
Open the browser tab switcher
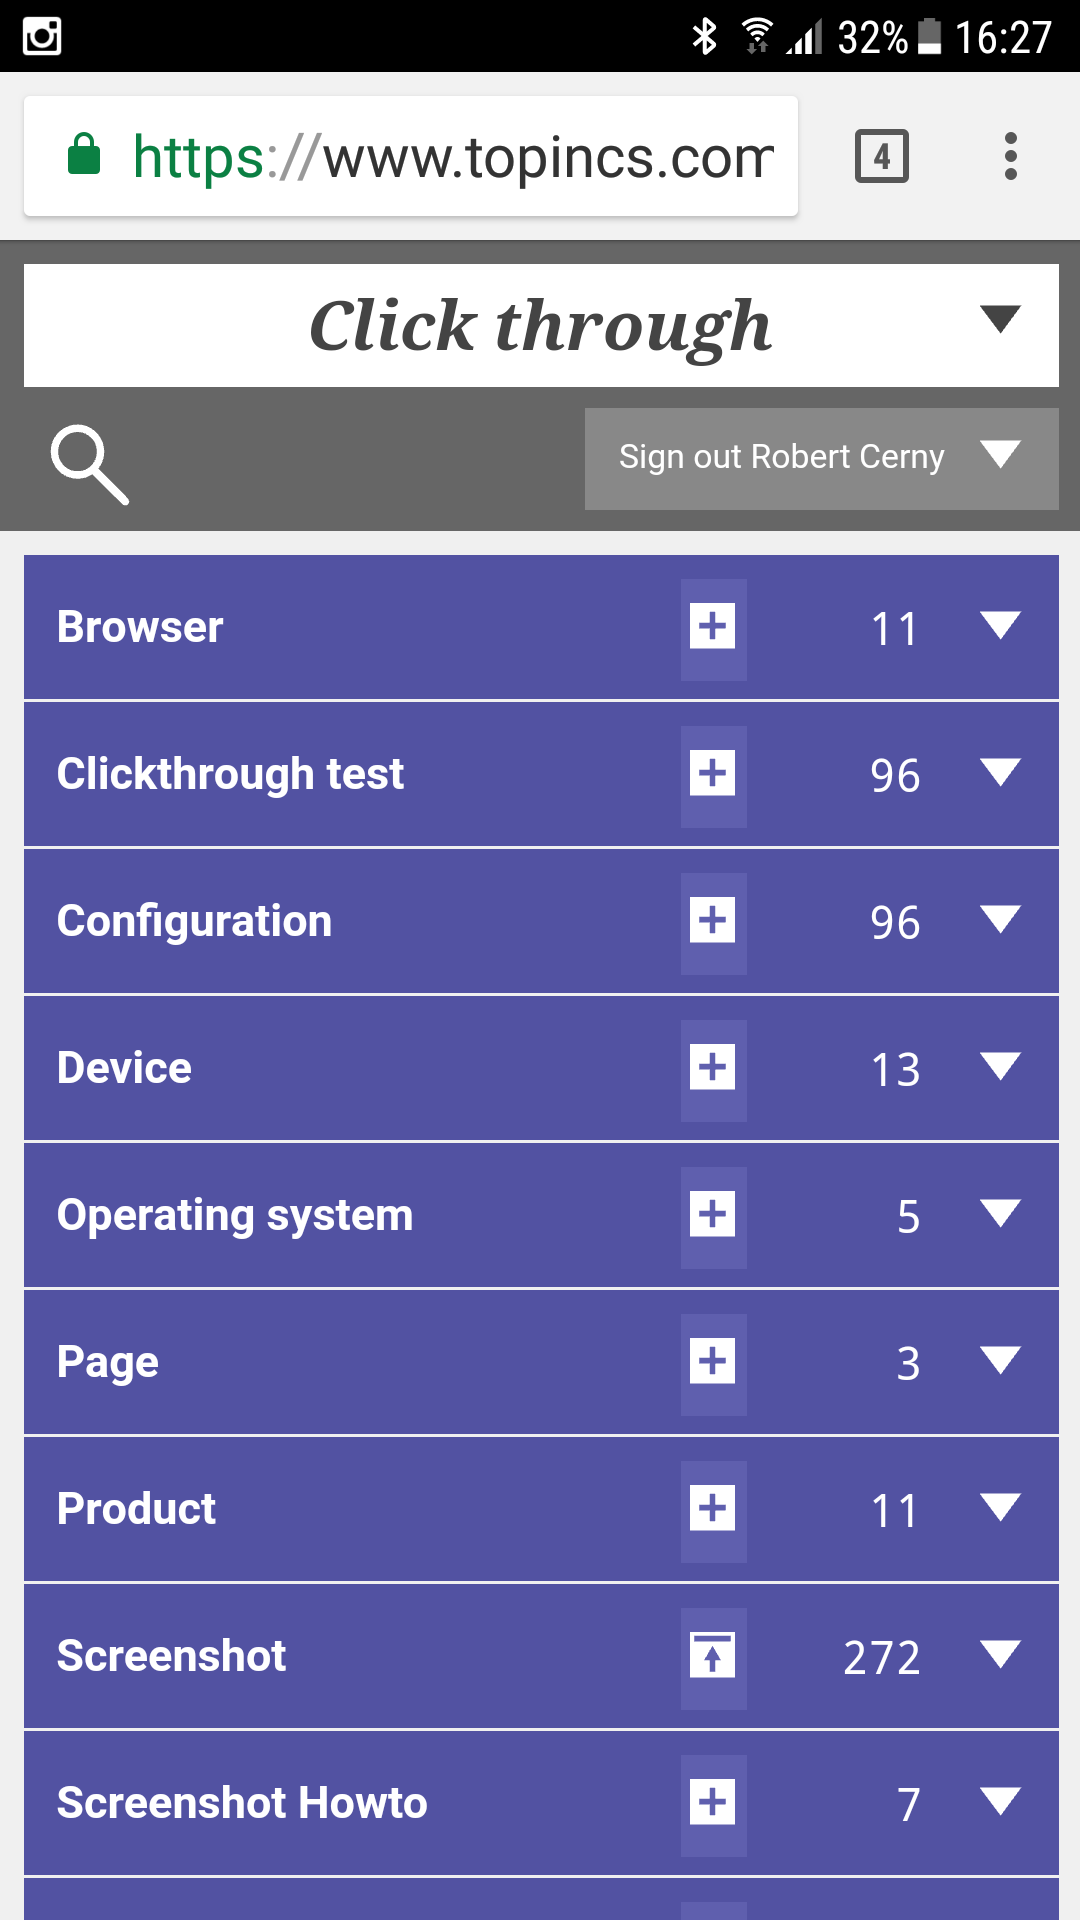pyautogui.click(x=881, y=157)
